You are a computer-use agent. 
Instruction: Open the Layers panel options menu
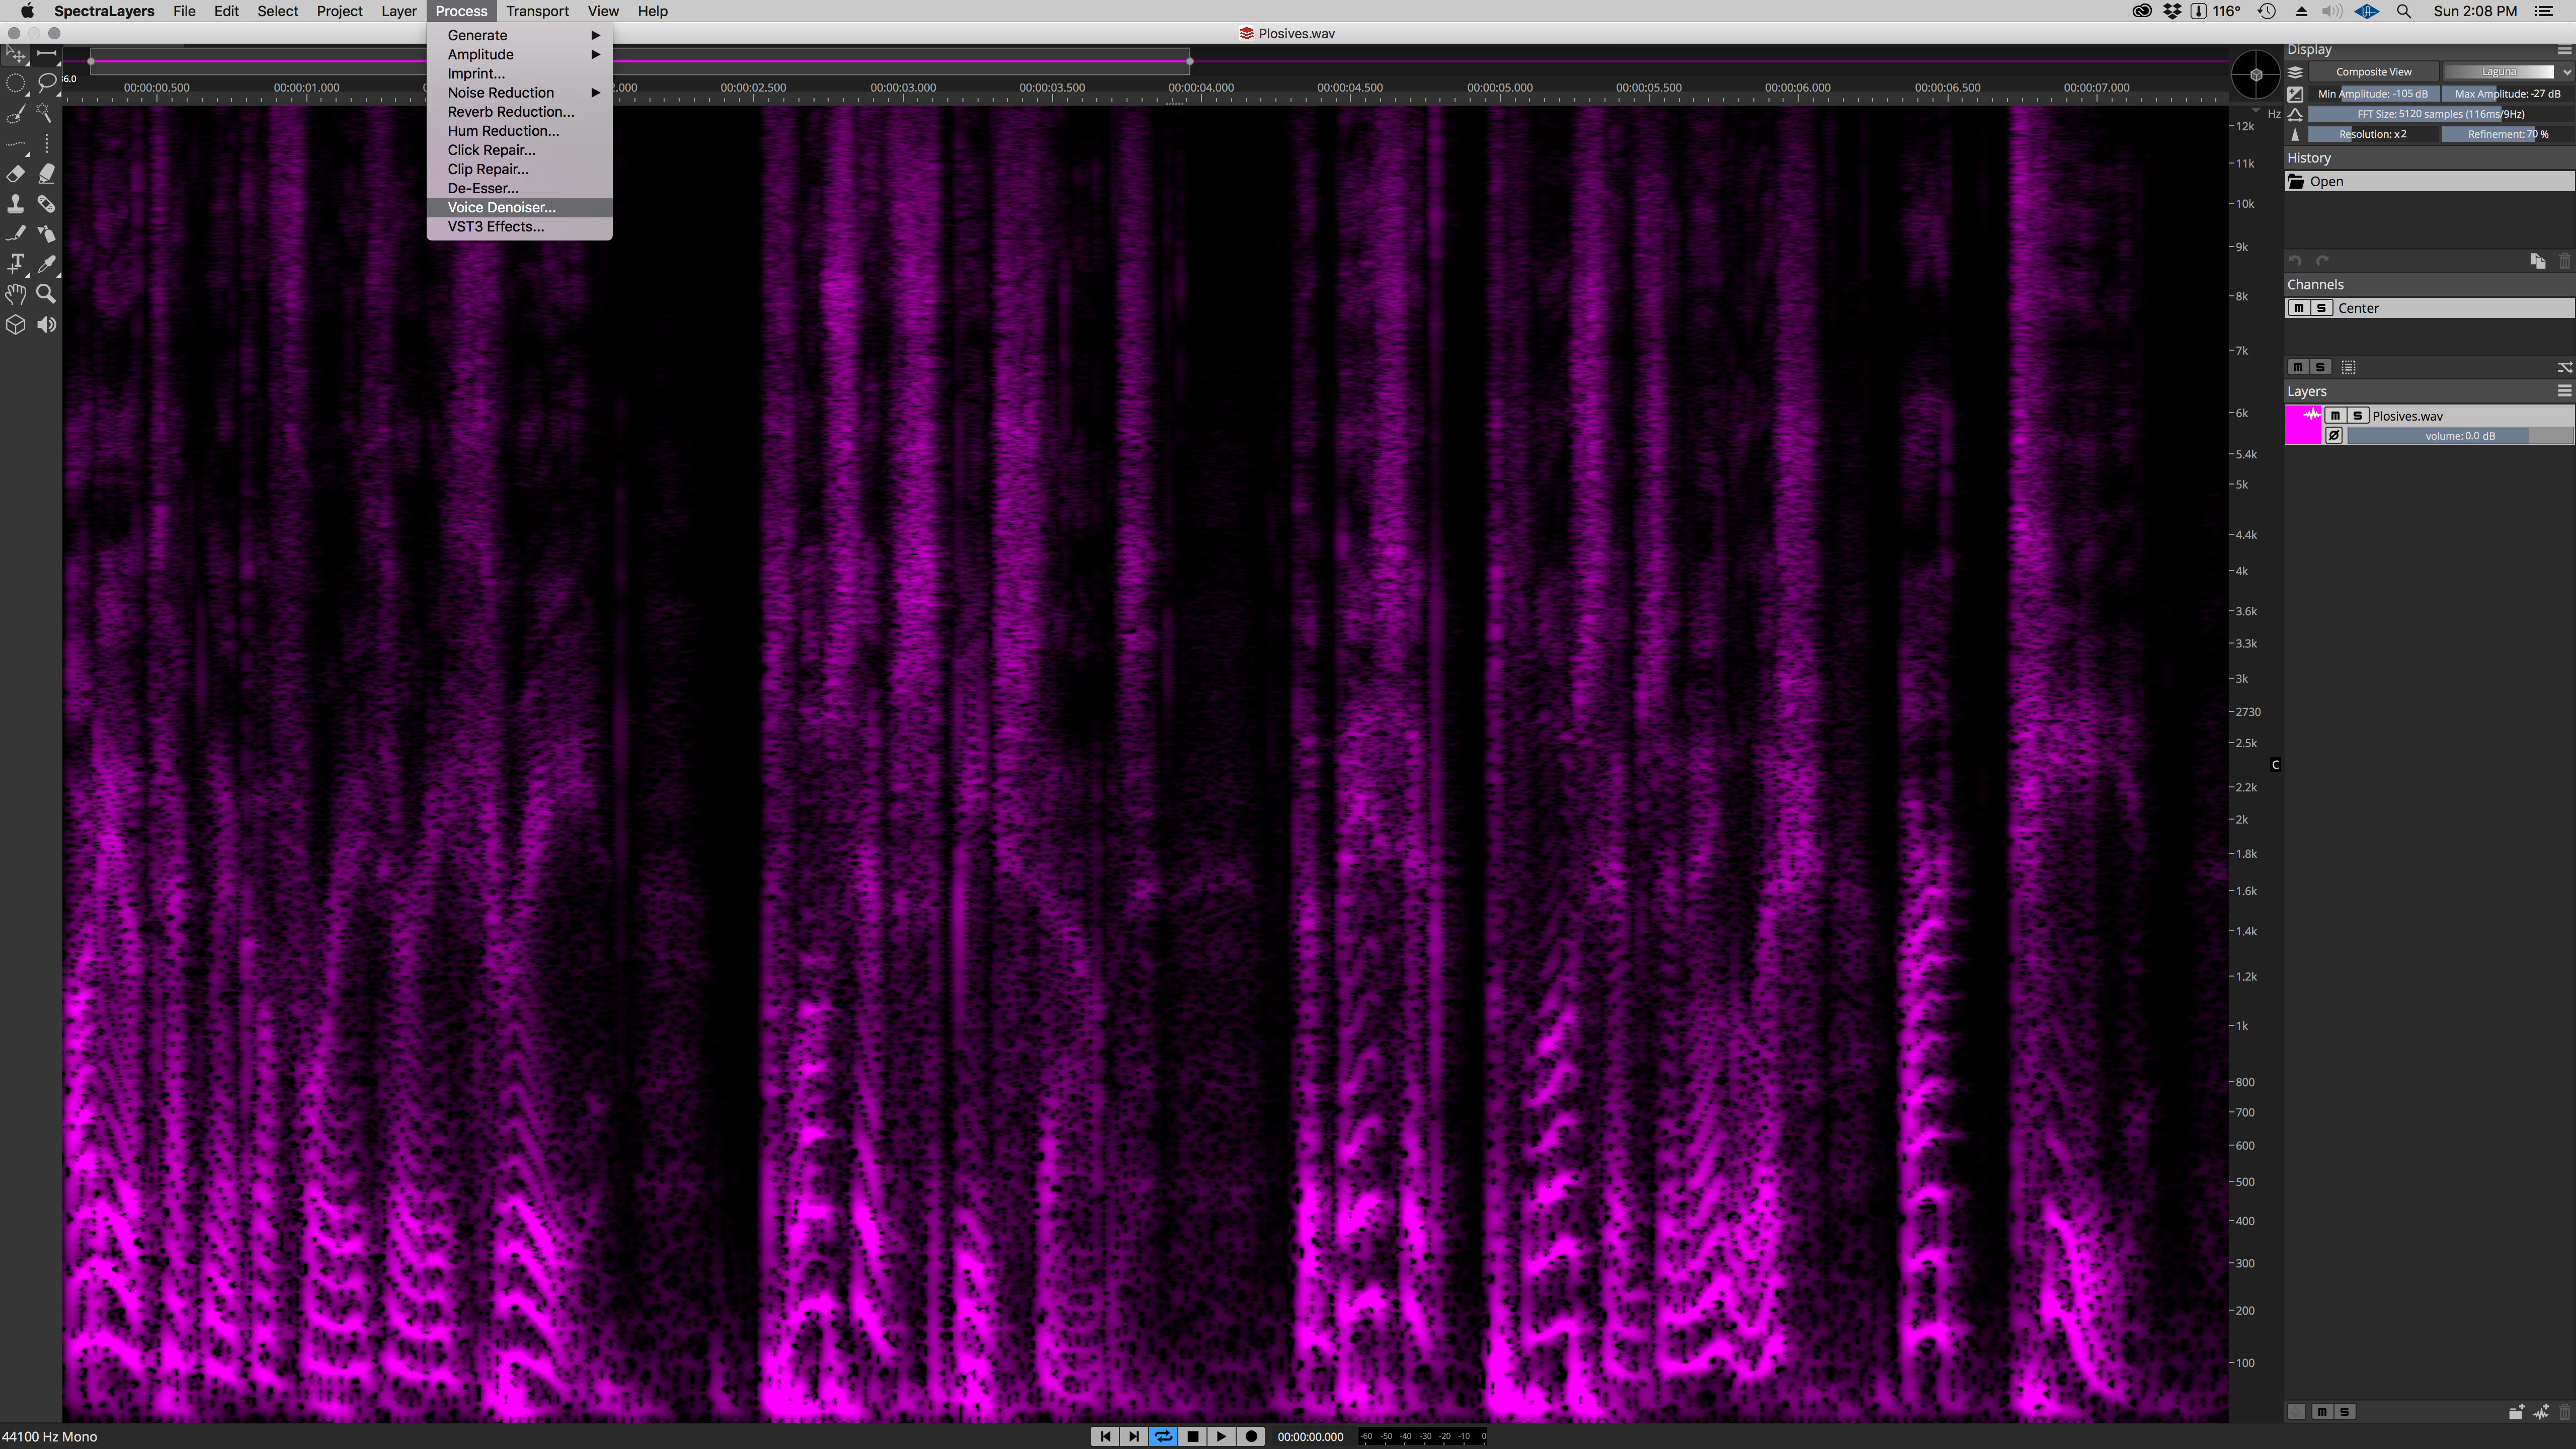2563,391
